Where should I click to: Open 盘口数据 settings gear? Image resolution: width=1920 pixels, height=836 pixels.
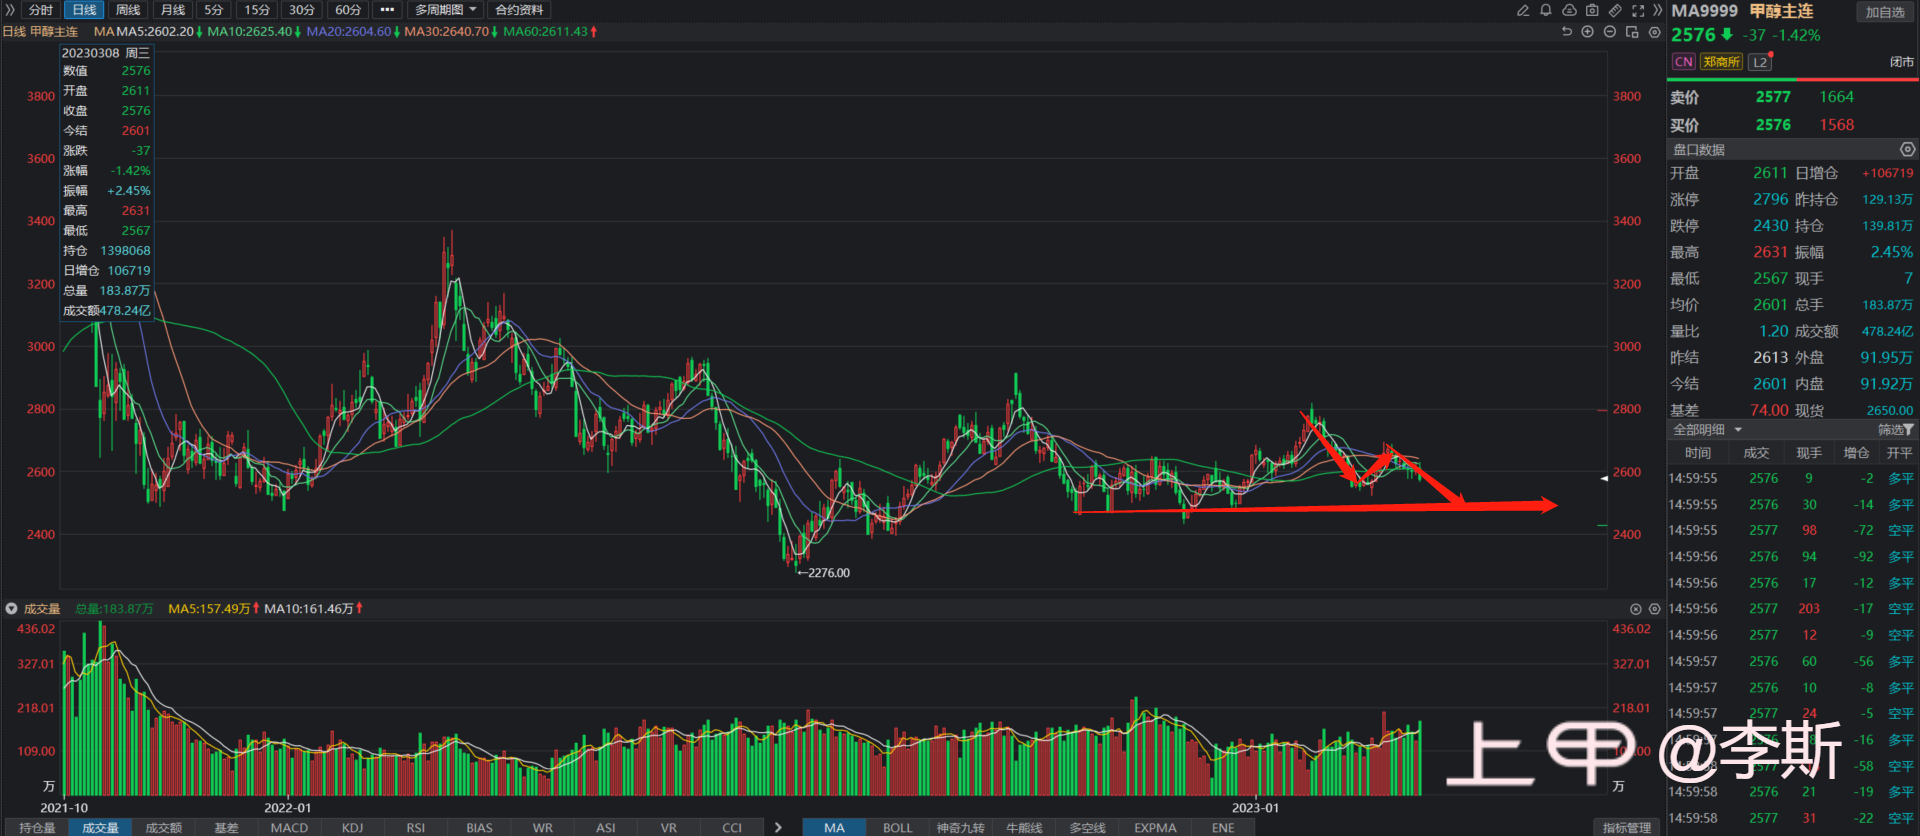1908,149
